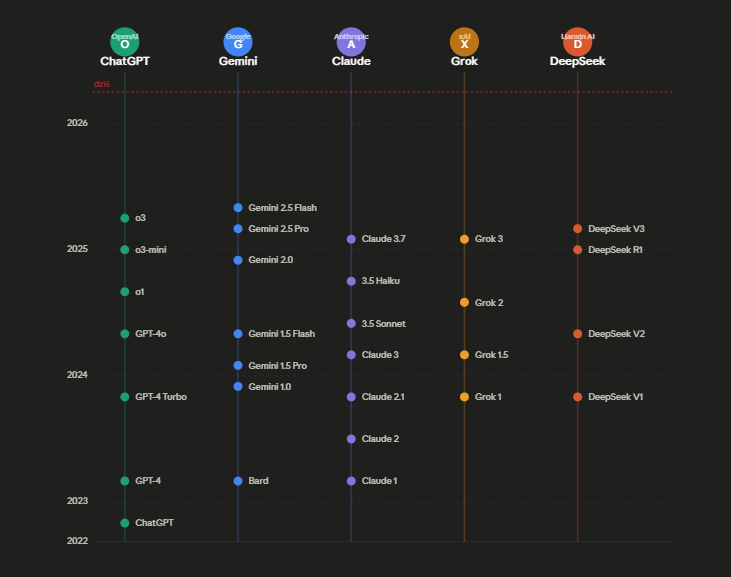Open the DeepSeek V3 text label
Image resolution: width=731 pixels, height=577 pixels.
tap(616, 229)
